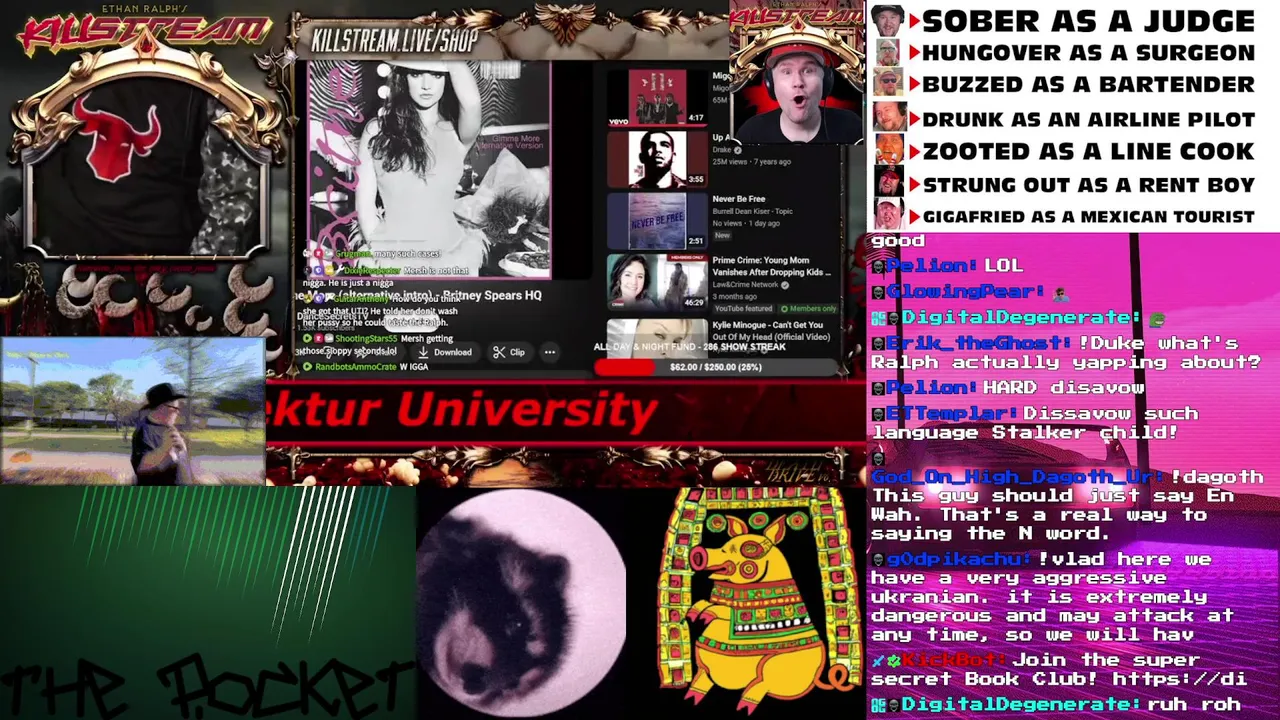Click the avatar beside 'STRUNG OUT AS A RENT BOY'
Image resolution: width=1280 pixels, height=720 pixels.
pos(887,183)
